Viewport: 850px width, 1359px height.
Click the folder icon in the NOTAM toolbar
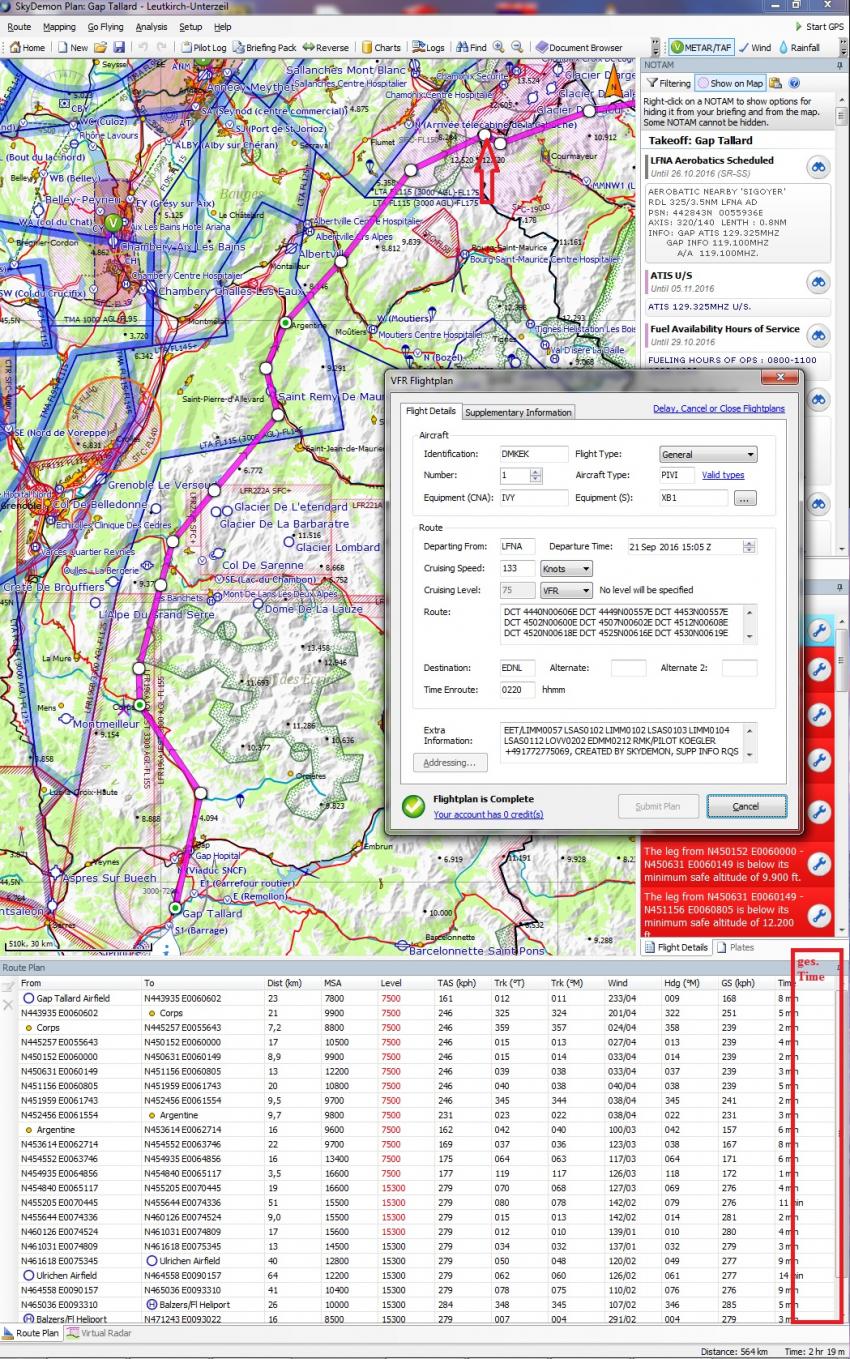point(776,83)
